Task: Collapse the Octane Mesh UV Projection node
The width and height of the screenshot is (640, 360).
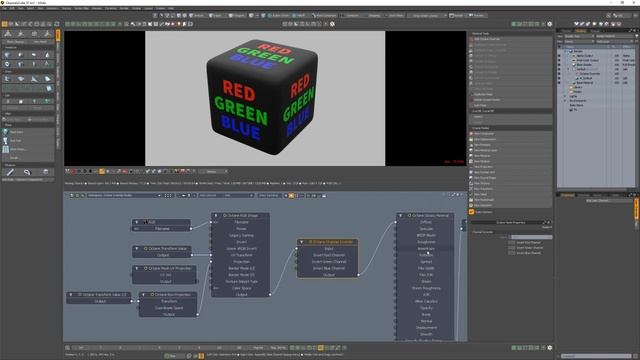Action: coord(137,269)
